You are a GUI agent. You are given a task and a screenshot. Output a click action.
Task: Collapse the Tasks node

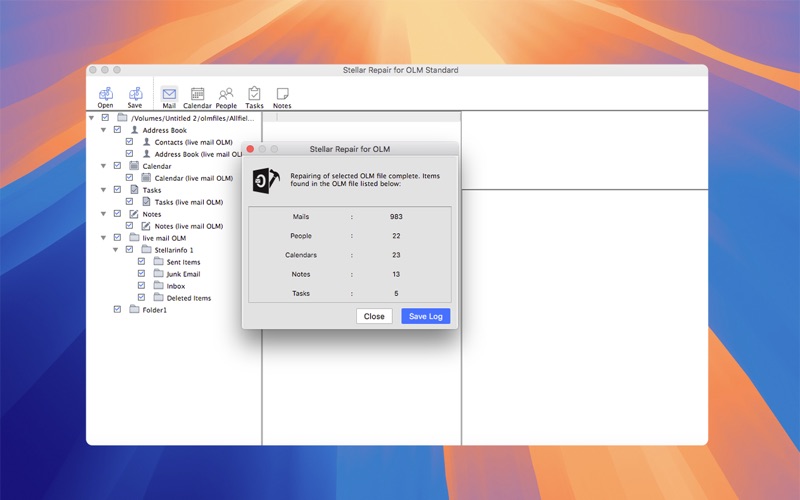tap(104, 190)
